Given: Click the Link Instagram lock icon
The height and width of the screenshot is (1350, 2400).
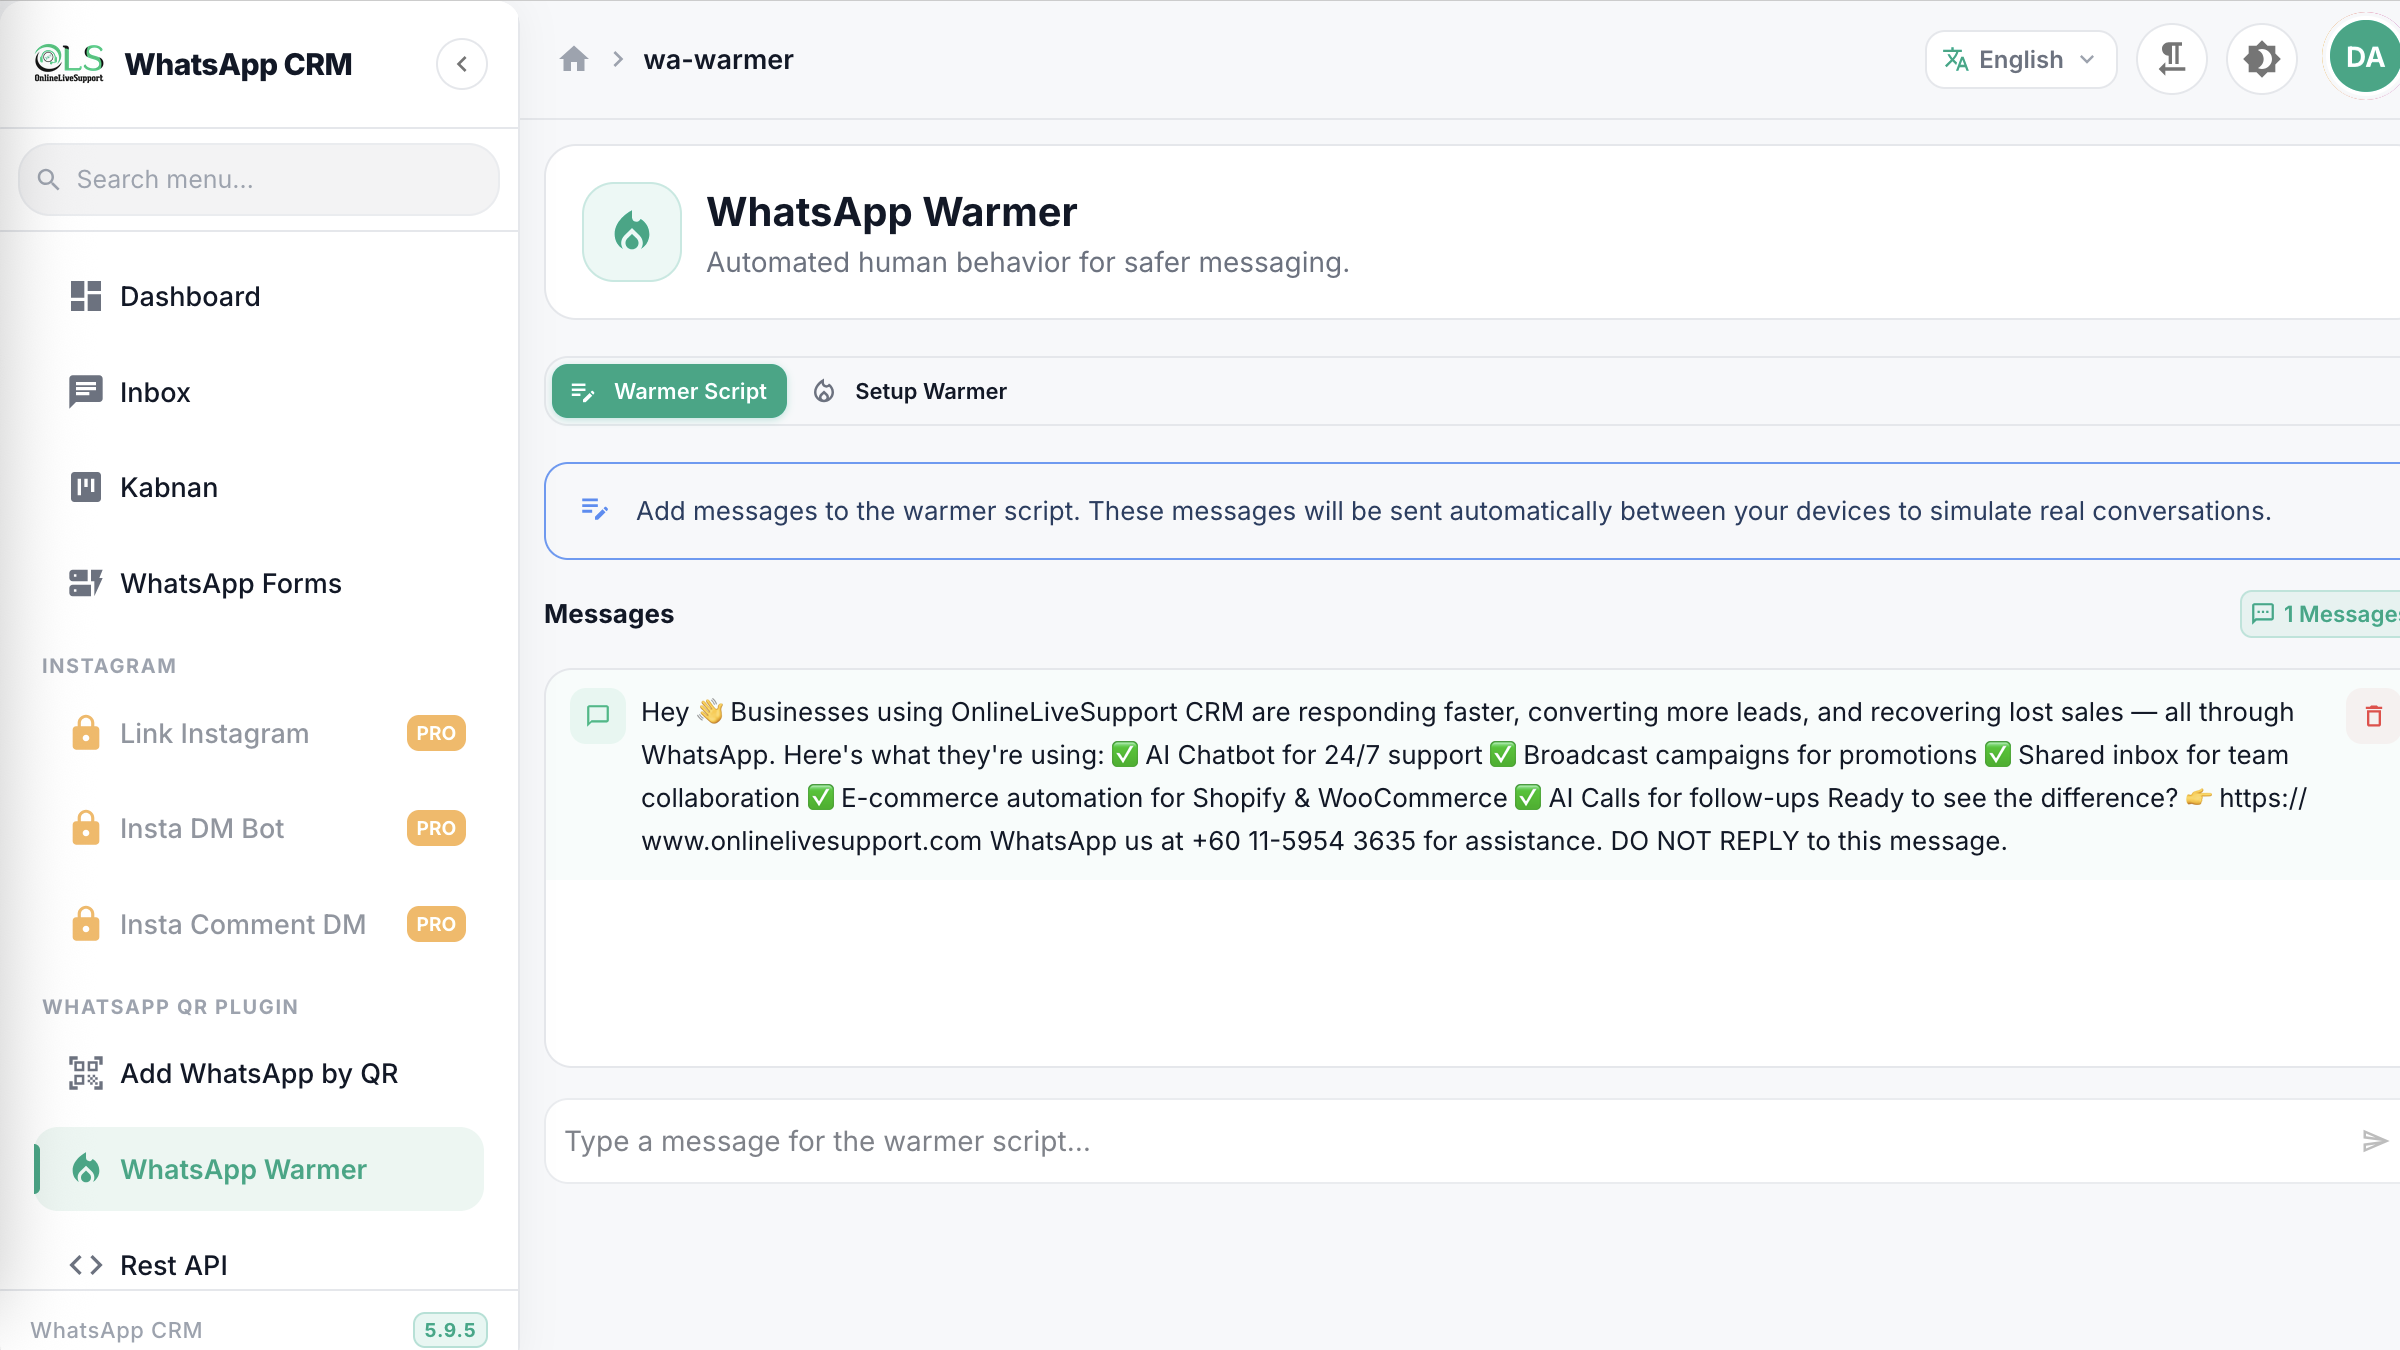Looking at the screenshot, I should click(x=86, y=732).
